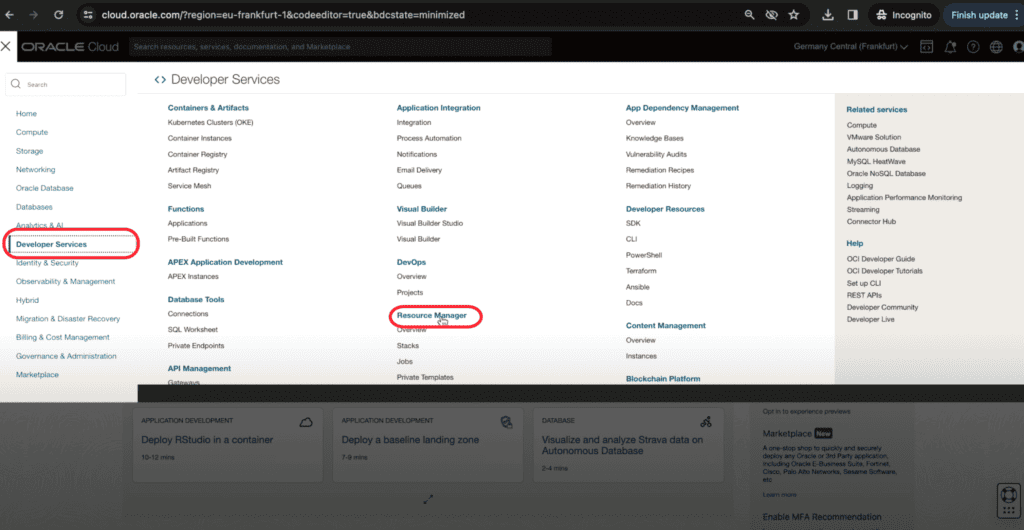Open Notifications link
The height and width of the screenshot is (530, 1024).
(417, 154)
